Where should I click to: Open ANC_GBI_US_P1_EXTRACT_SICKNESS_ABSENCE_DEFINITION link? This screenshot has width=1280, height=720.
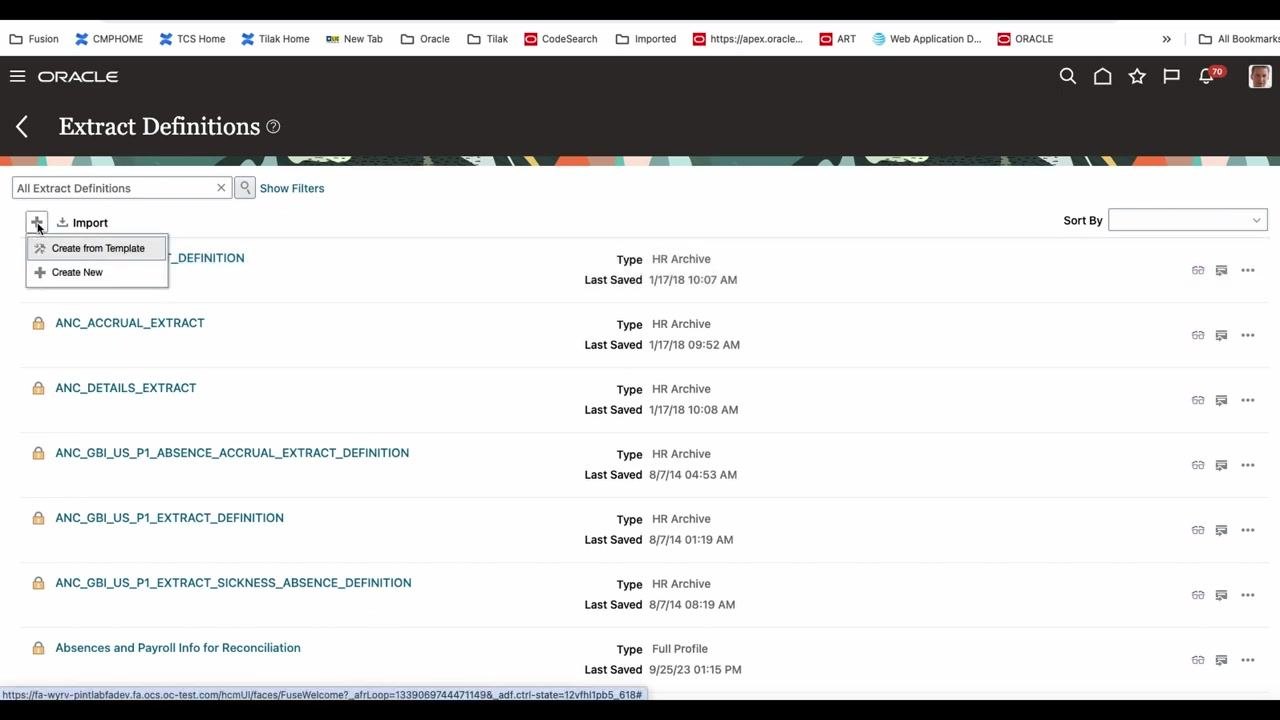233,583
